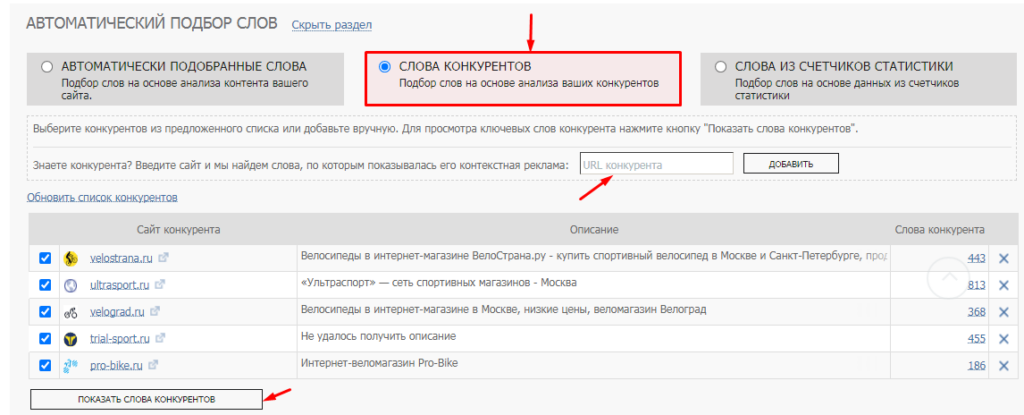Click the pro-bike.ru site favicon
Viewport: 1024px width, 415px height.
pos(70,366)
